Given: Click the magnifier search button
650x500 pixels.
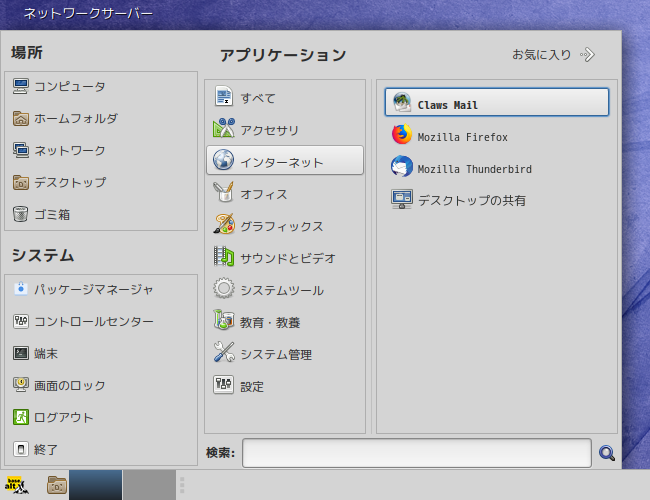Looking at the screenshot, I should click(607, 453).
